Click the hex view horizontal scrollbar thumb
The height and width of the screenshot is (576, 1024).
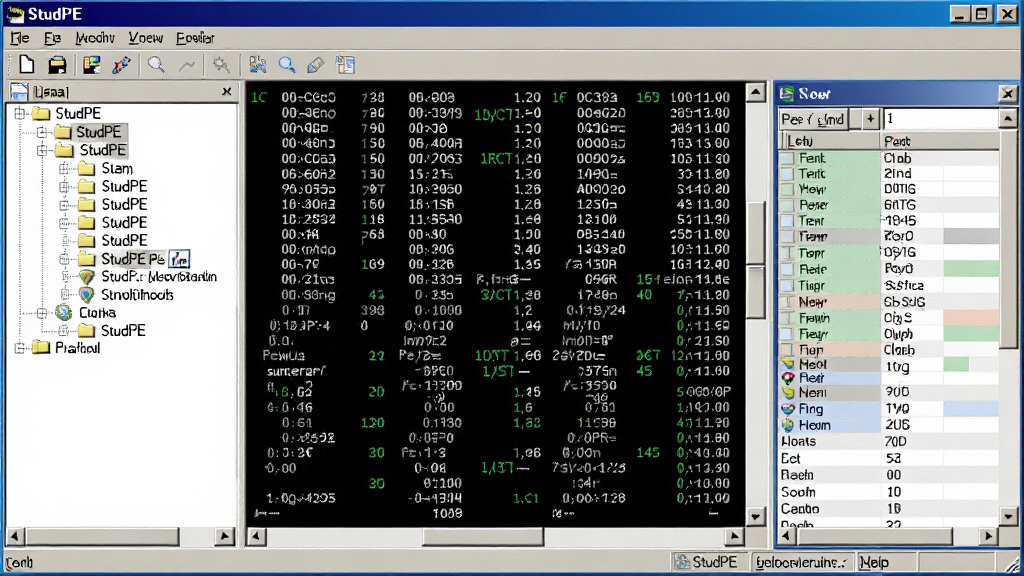pos(483,537)
